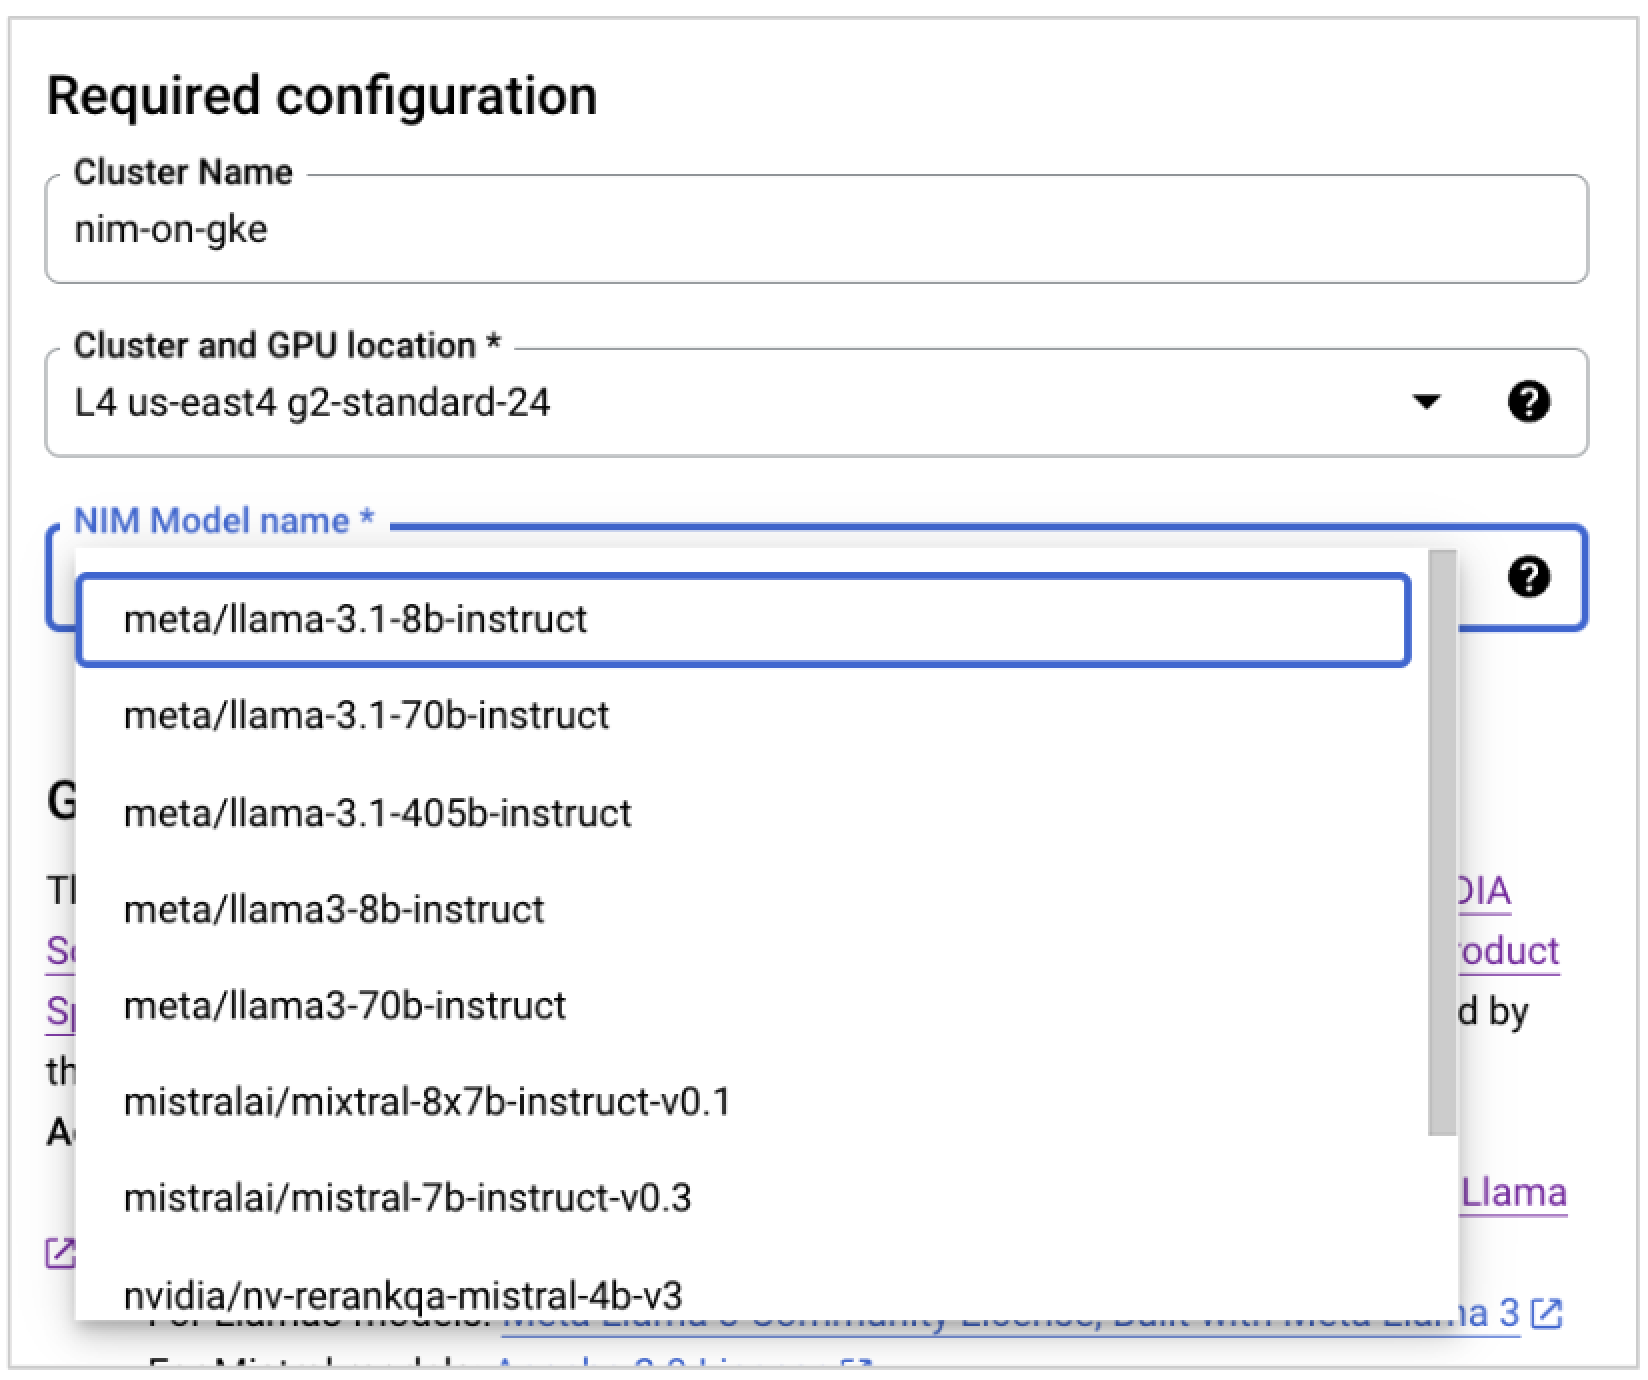Screen dimensions: 1648x1380
Task: Click the Cluster Name text field
Action: [700, 228]
